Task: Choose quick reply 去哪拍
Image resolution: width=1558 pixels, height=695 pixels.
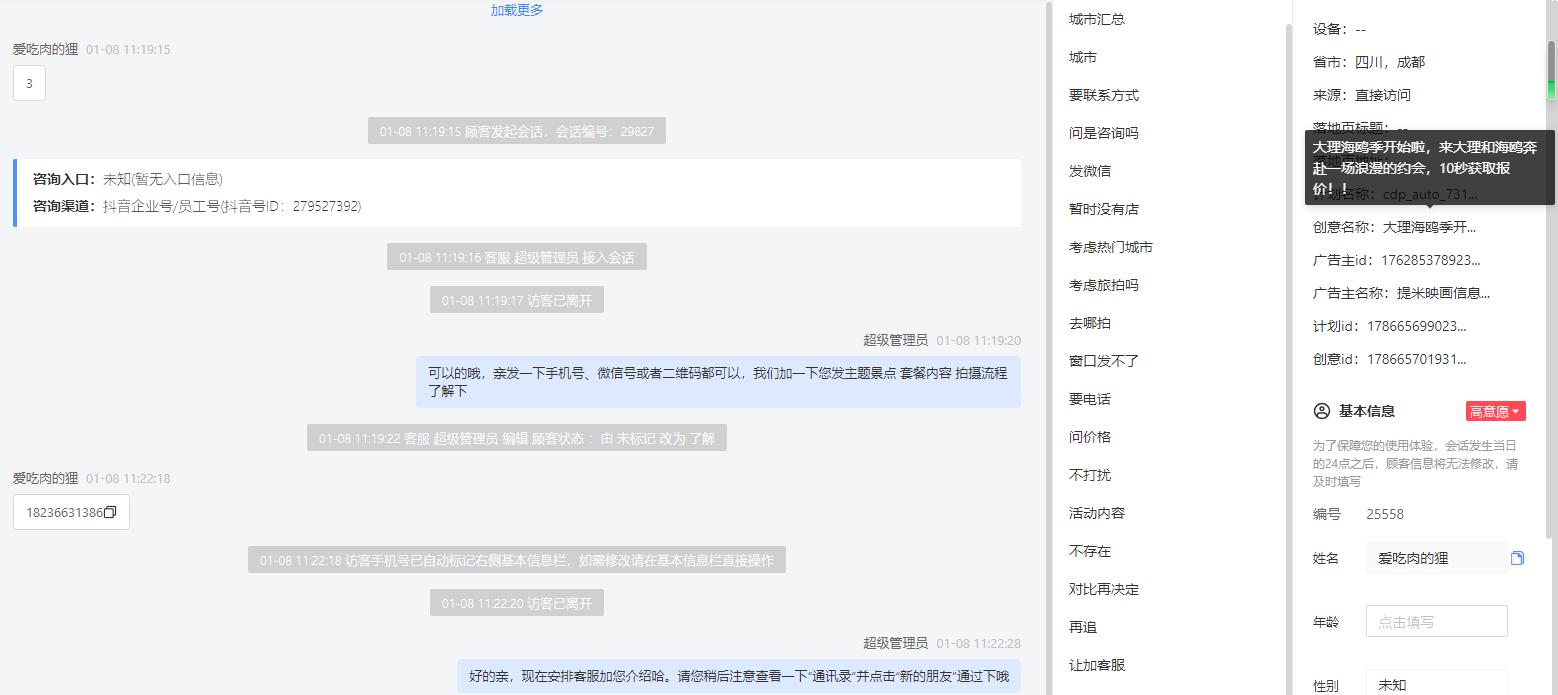Action: click(1090, 323)
